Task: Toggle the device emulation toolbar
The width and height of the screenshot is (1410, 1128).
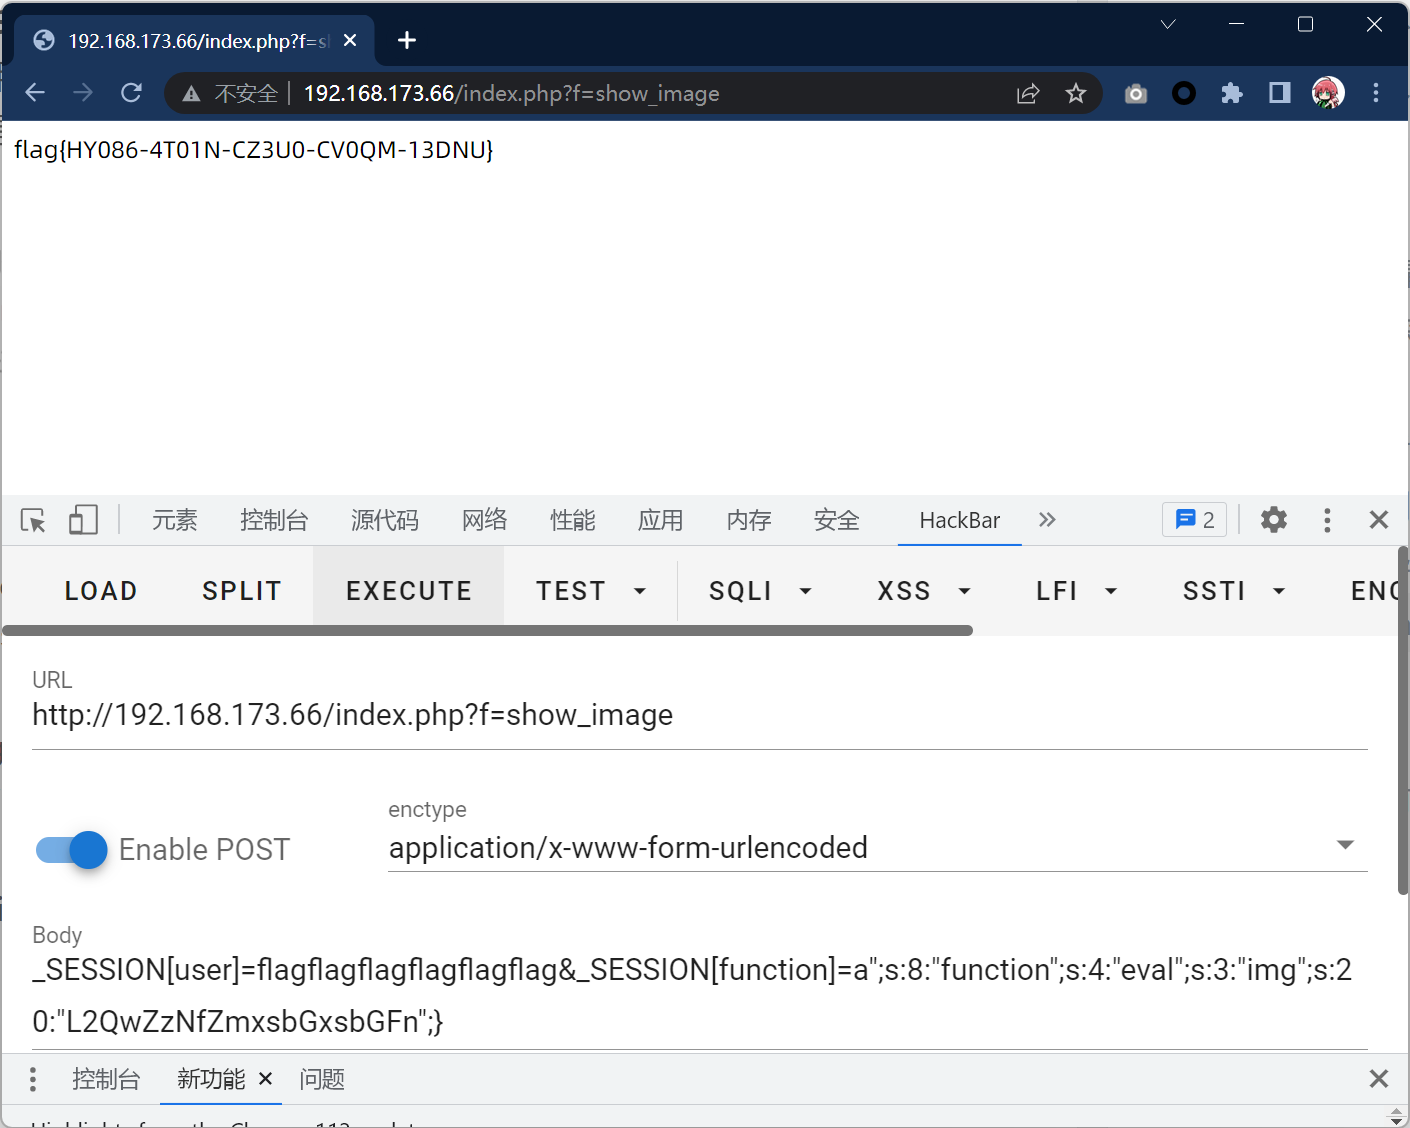Action: coord(83,520)
